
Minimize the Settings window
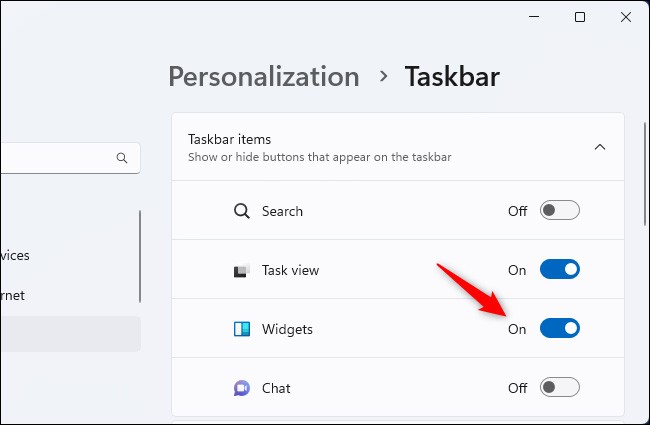[x=532, y=17]
